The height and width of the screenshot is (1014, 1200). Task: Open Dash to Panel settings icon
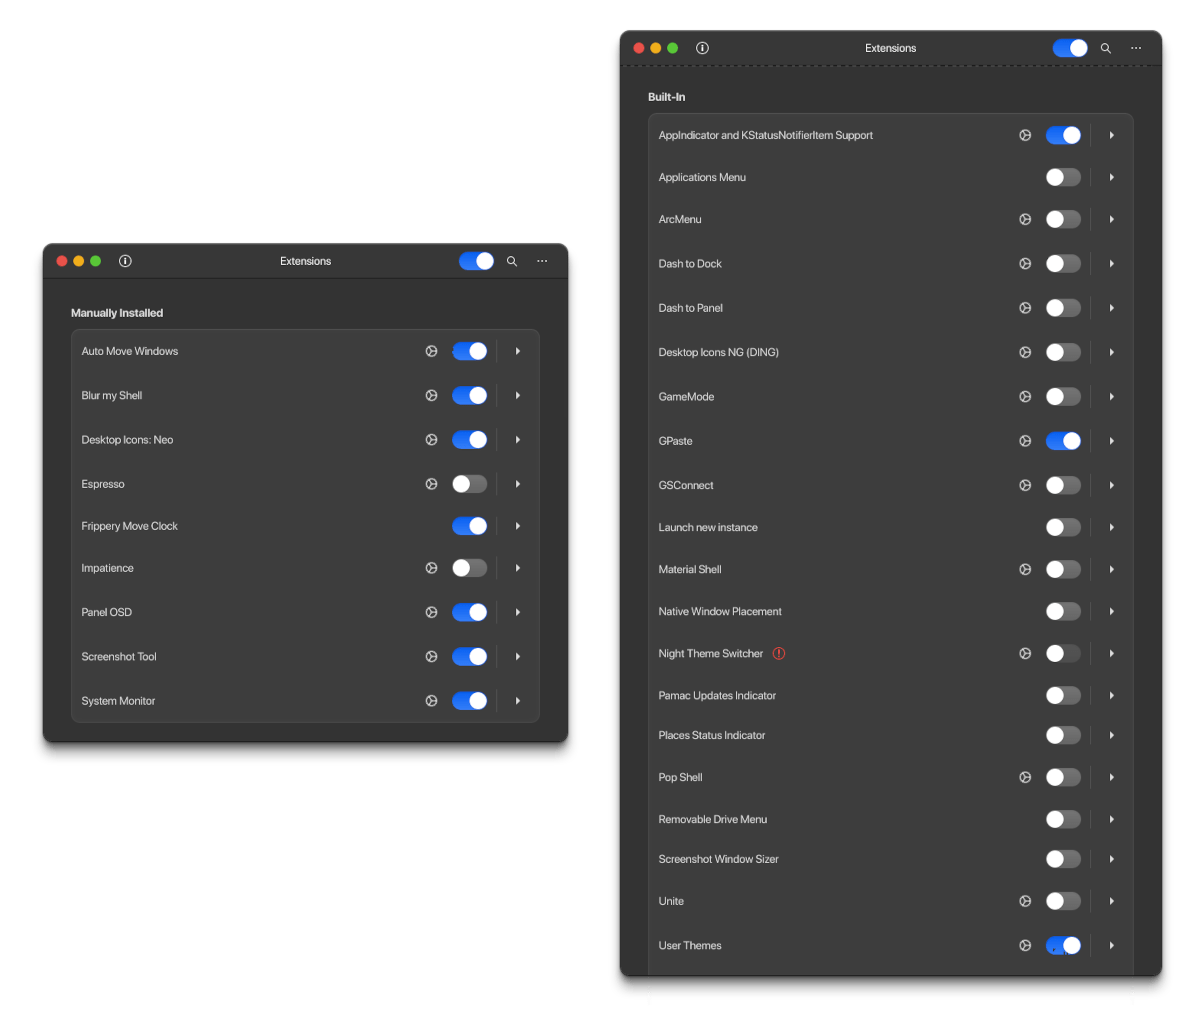tap(1025, 308)
